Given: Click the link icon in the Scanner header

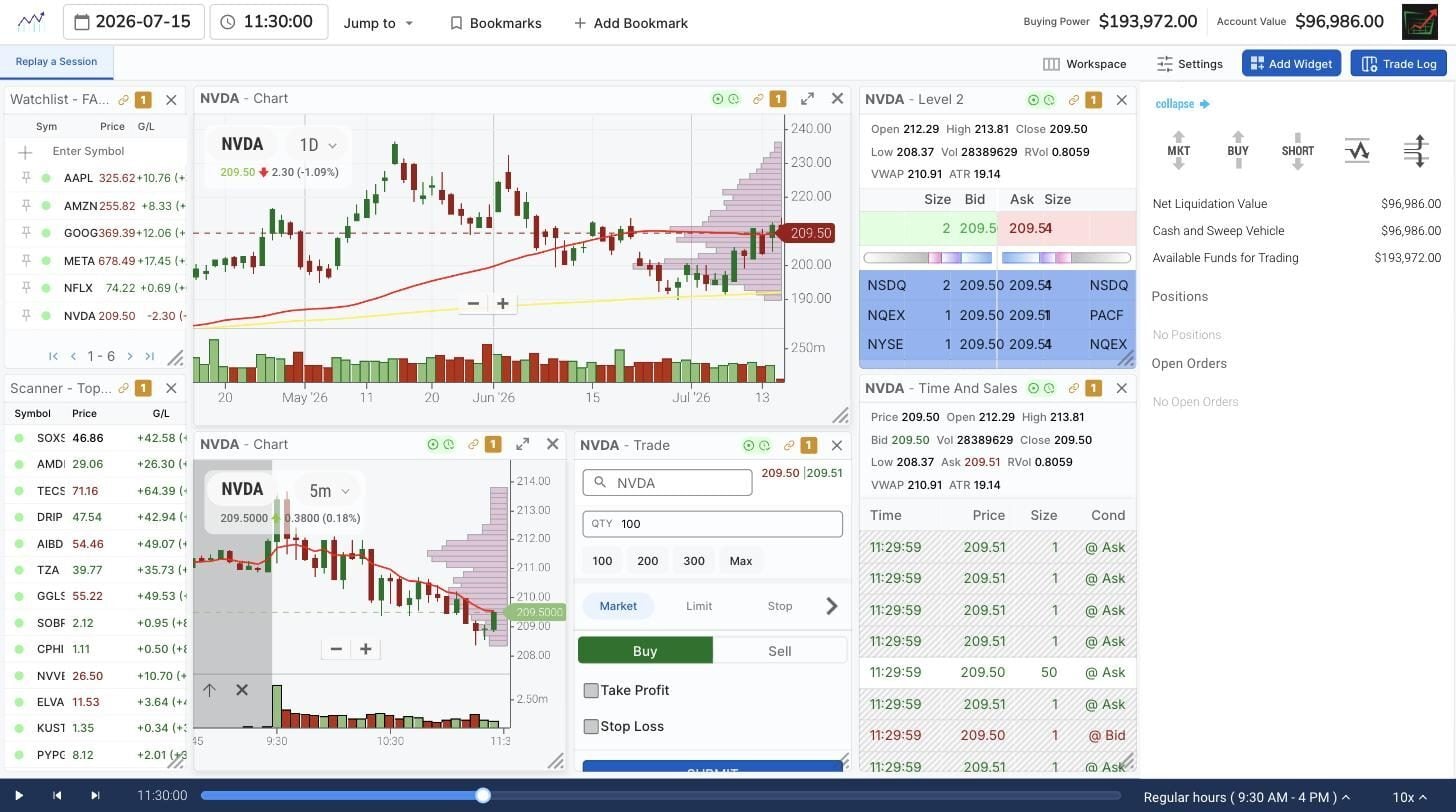Looking at the screenshot, I should tap(124, 388).
